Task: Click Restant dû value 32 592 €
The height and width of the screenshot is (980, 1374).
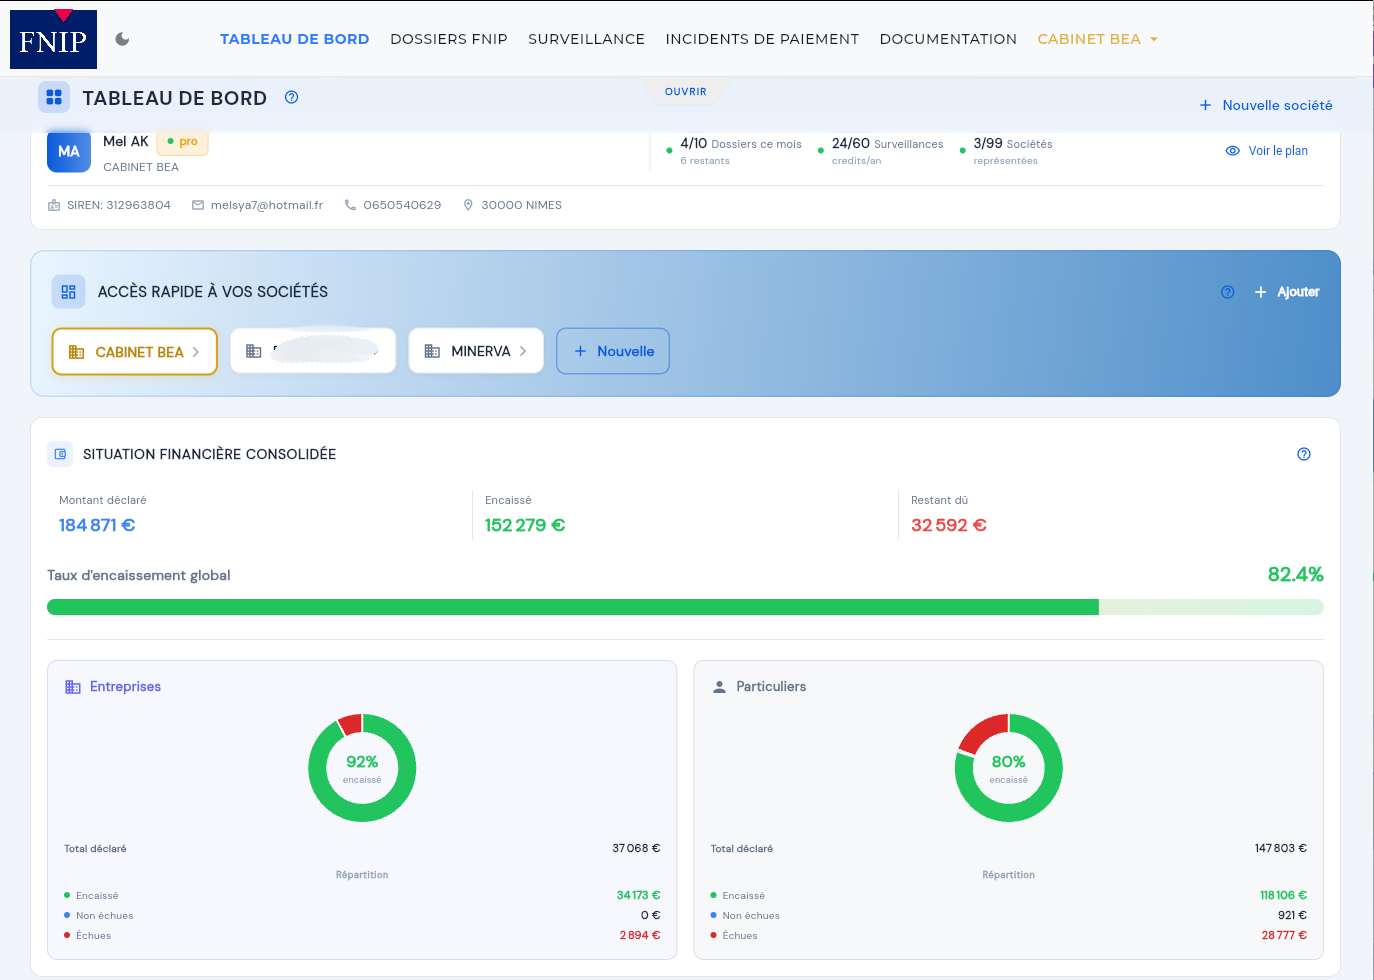Action: click(x=949, y=525)
